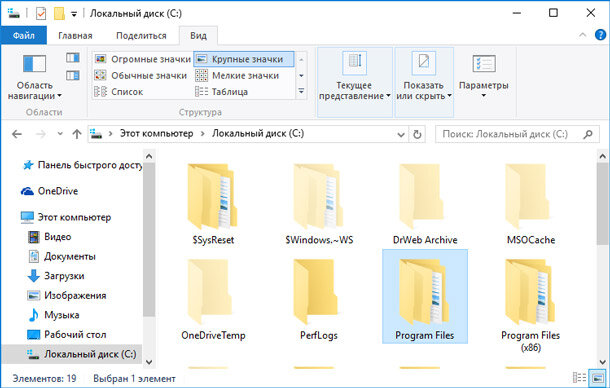
Task: Open Музыка in the sidebar
Action: click(53, 315)
